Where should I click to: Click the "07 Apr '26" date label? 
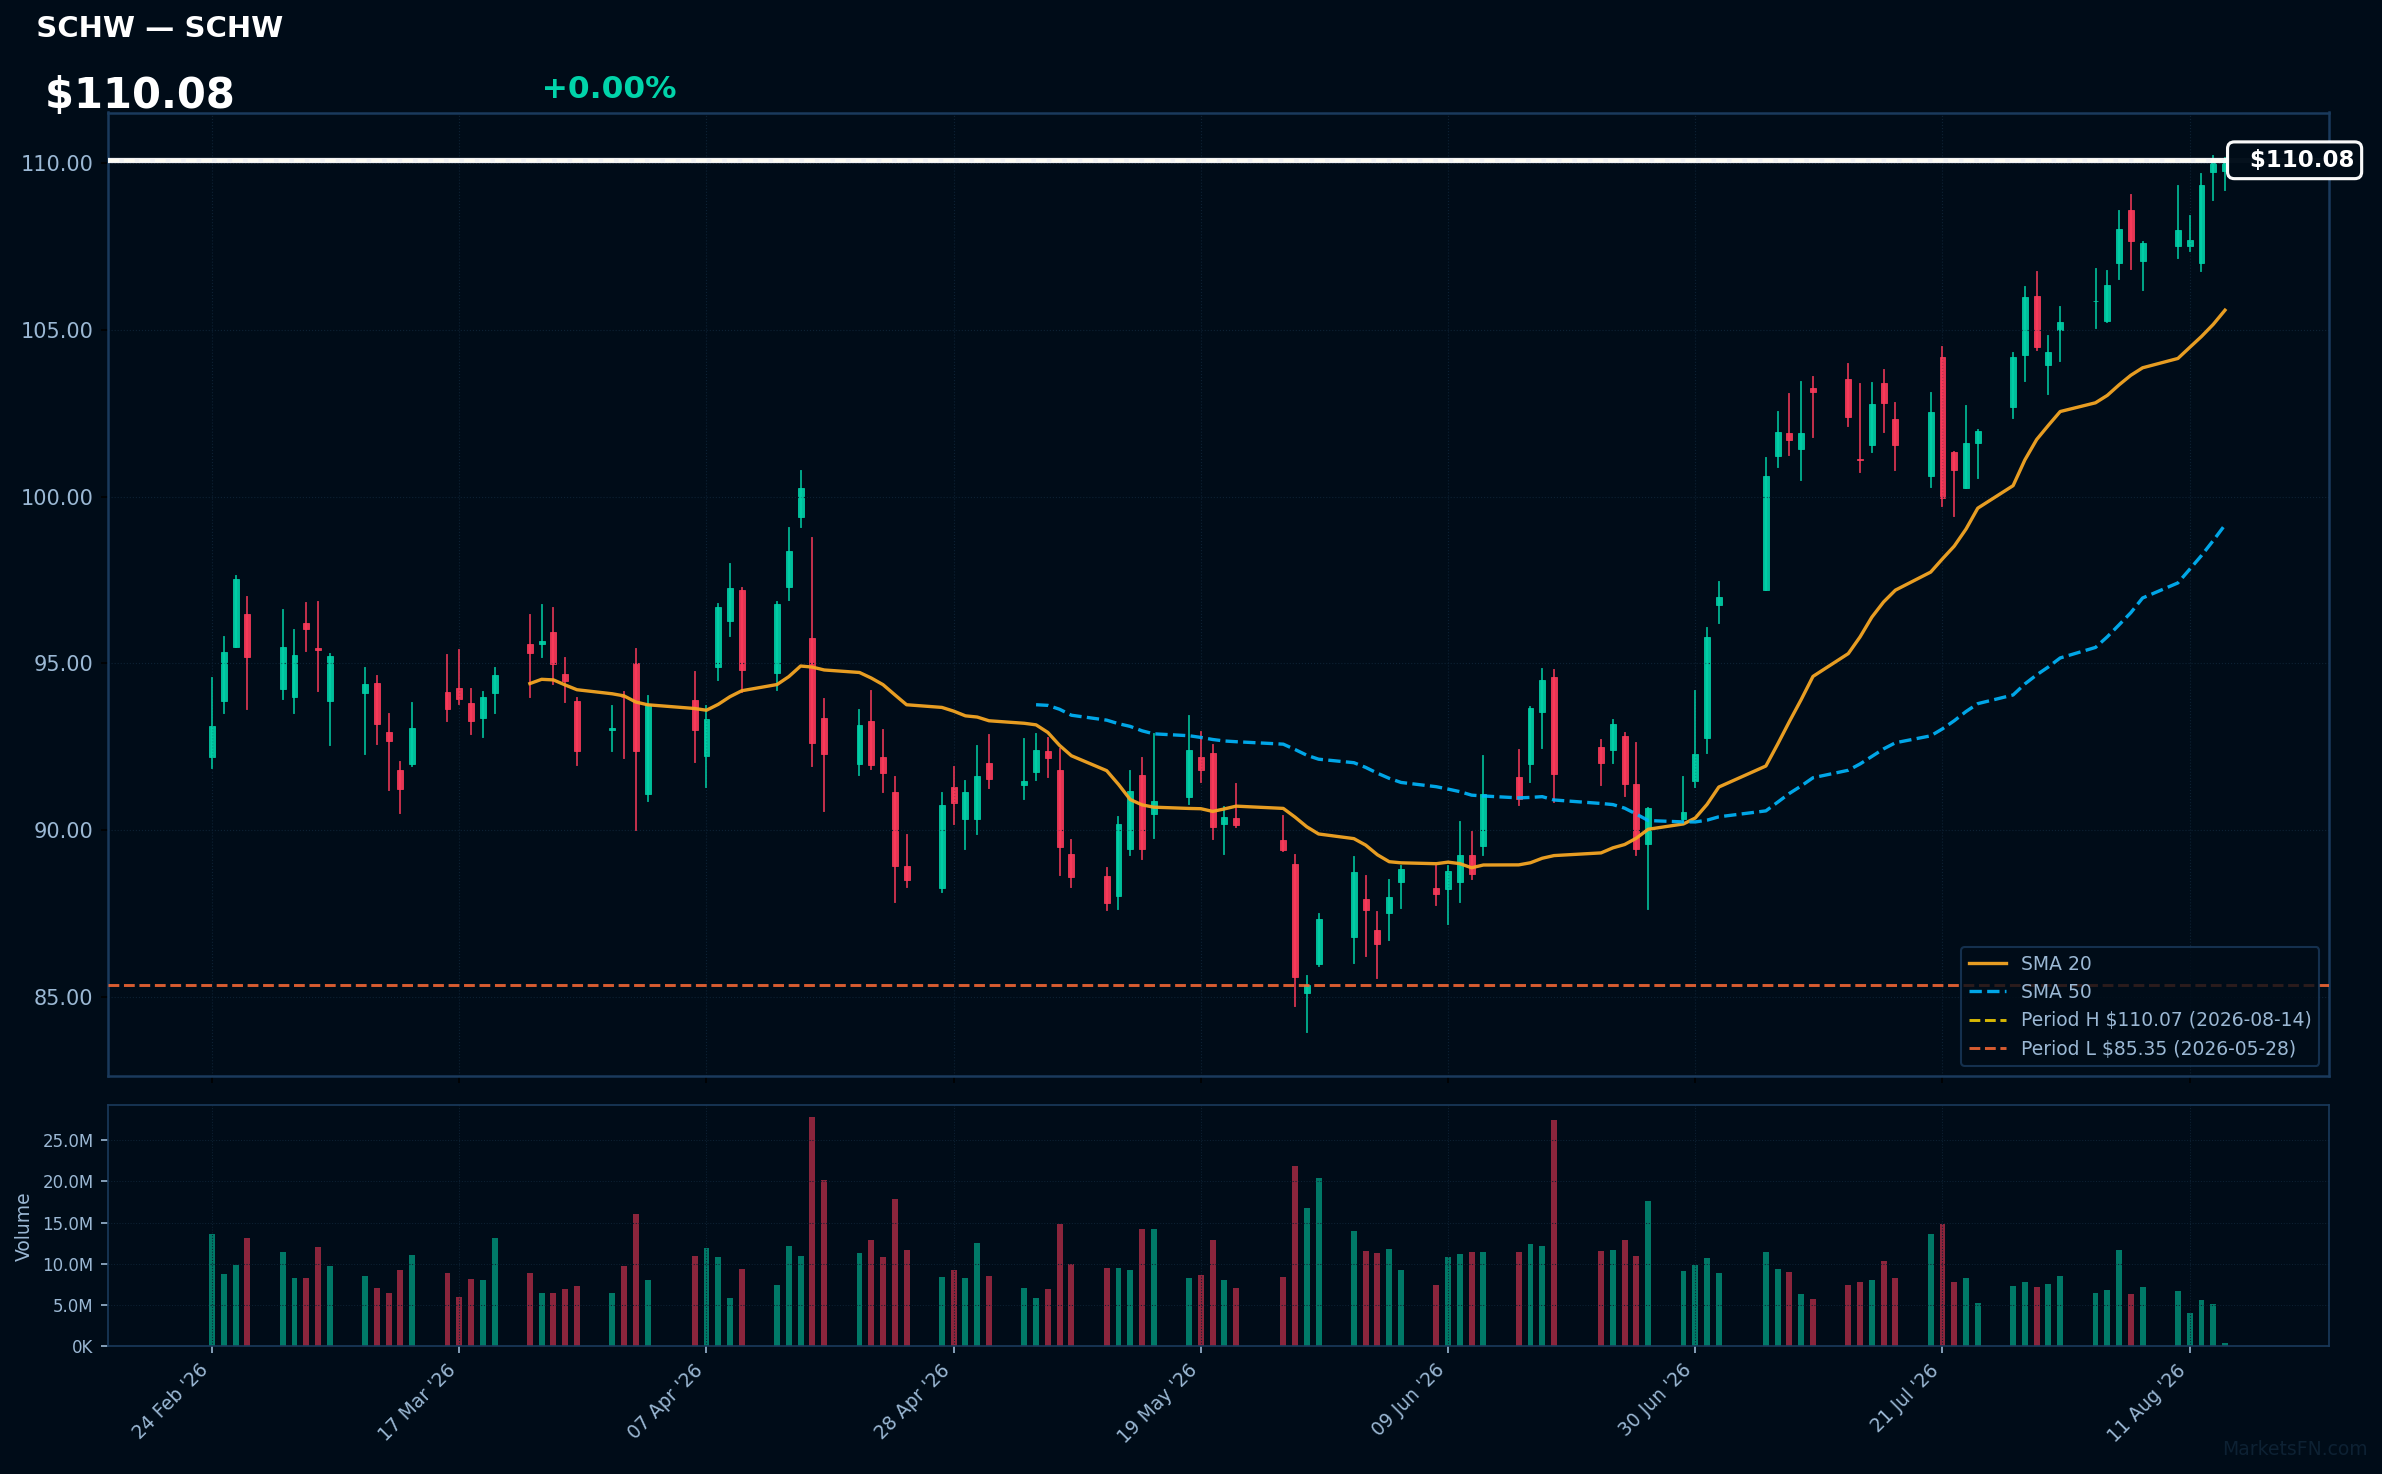(x=665, y=1401)
